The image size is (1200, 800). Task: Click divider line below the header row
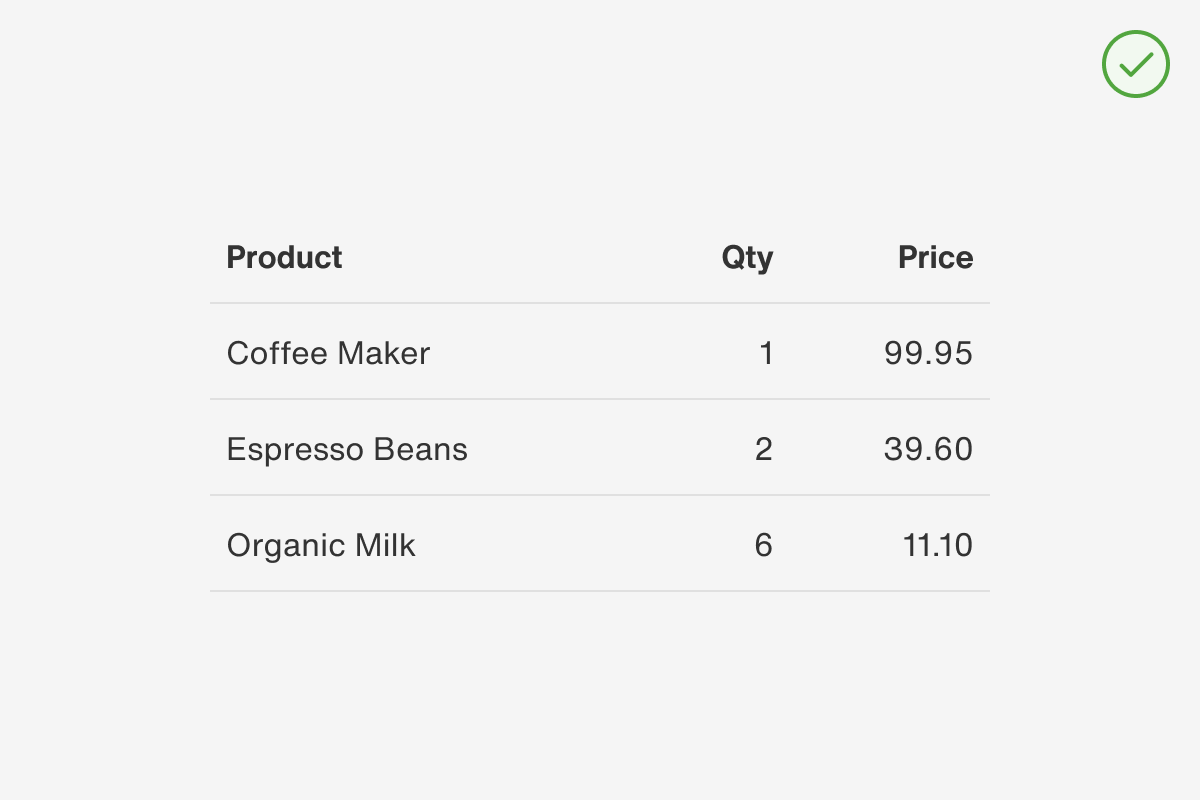coord(600,303)
